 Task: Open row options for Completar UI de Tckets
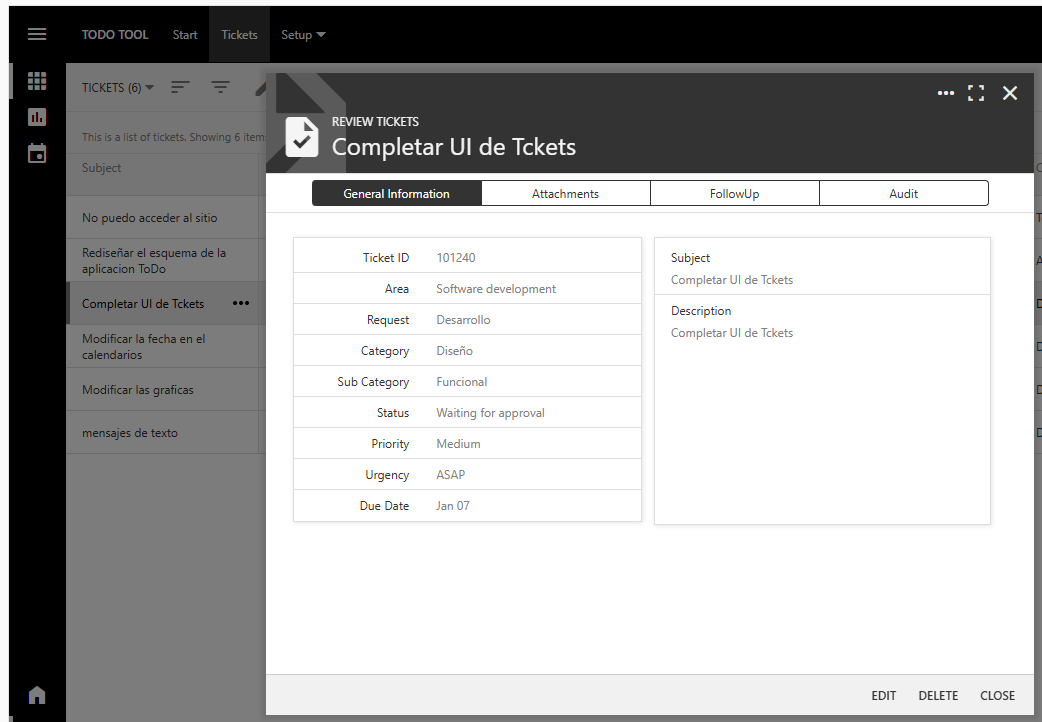[x=241, y=304]
